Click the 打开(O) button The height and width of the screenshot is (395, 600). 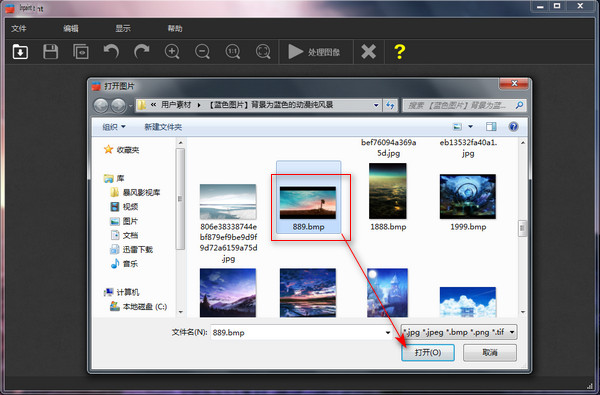coord(428,353)
